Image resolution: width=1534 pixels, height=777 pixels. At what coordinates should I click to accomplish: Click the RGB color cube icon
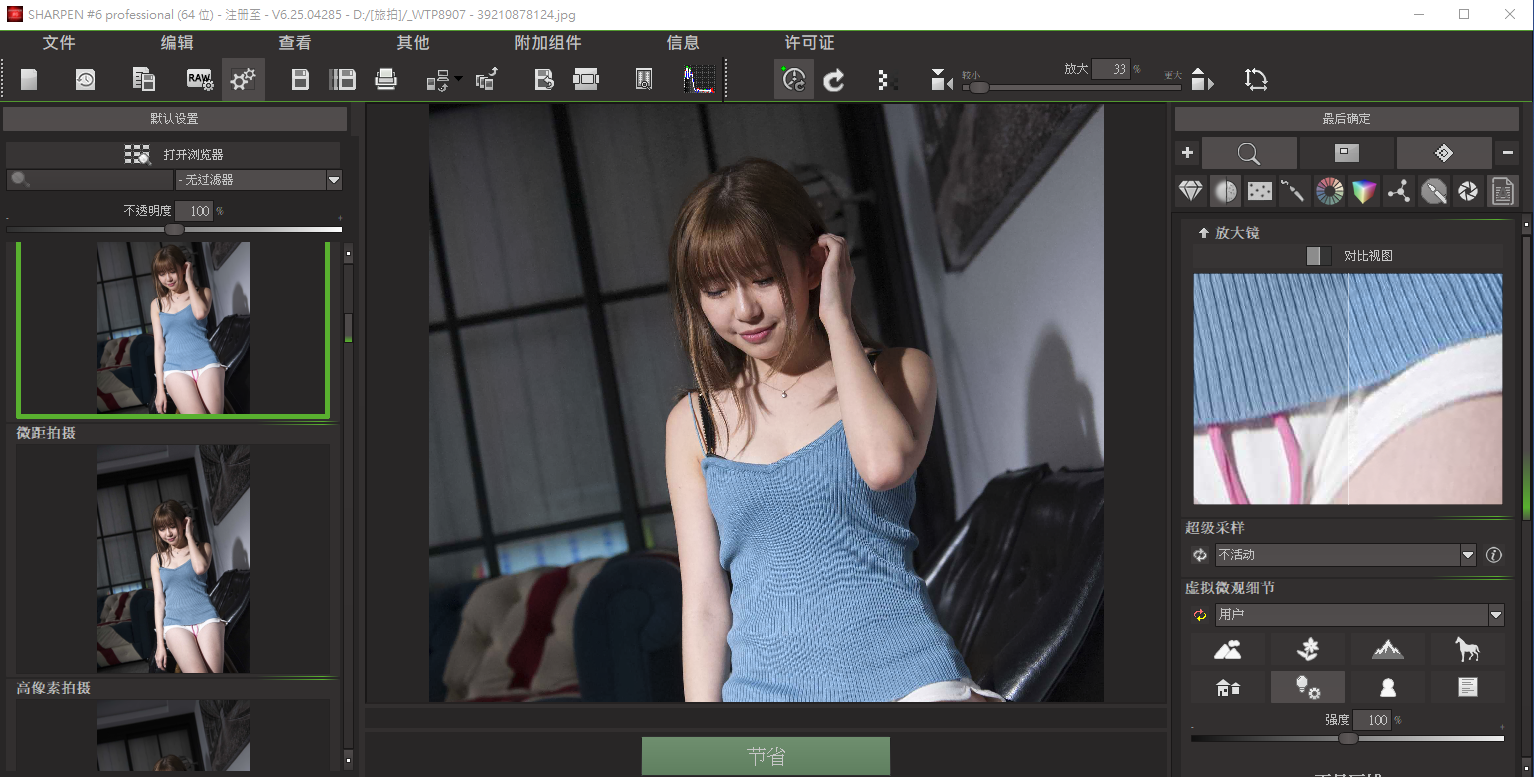[1364, 190]
